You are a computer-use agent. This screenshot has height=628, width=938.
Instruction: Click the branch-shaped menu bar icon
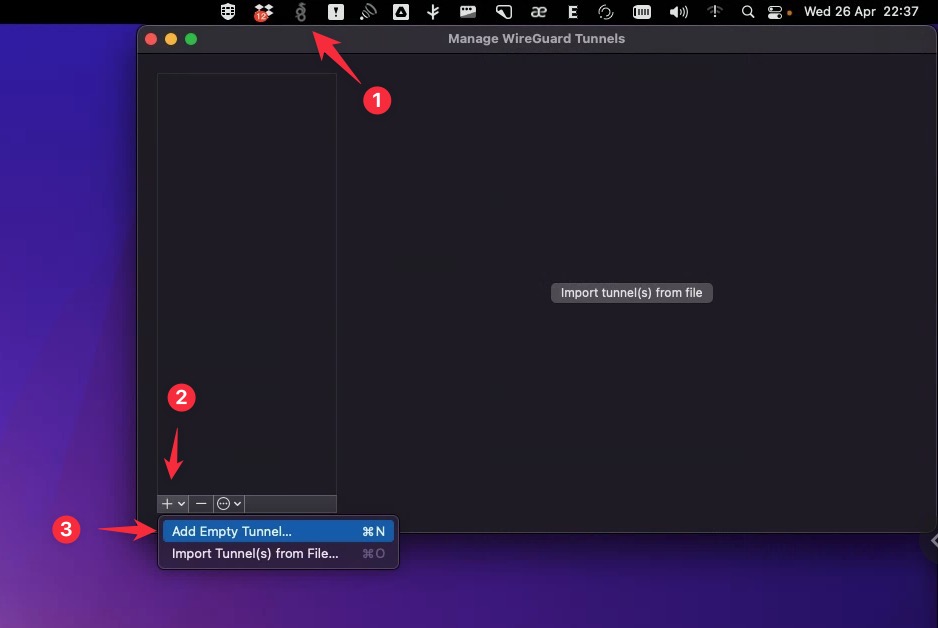pos(433,12)
